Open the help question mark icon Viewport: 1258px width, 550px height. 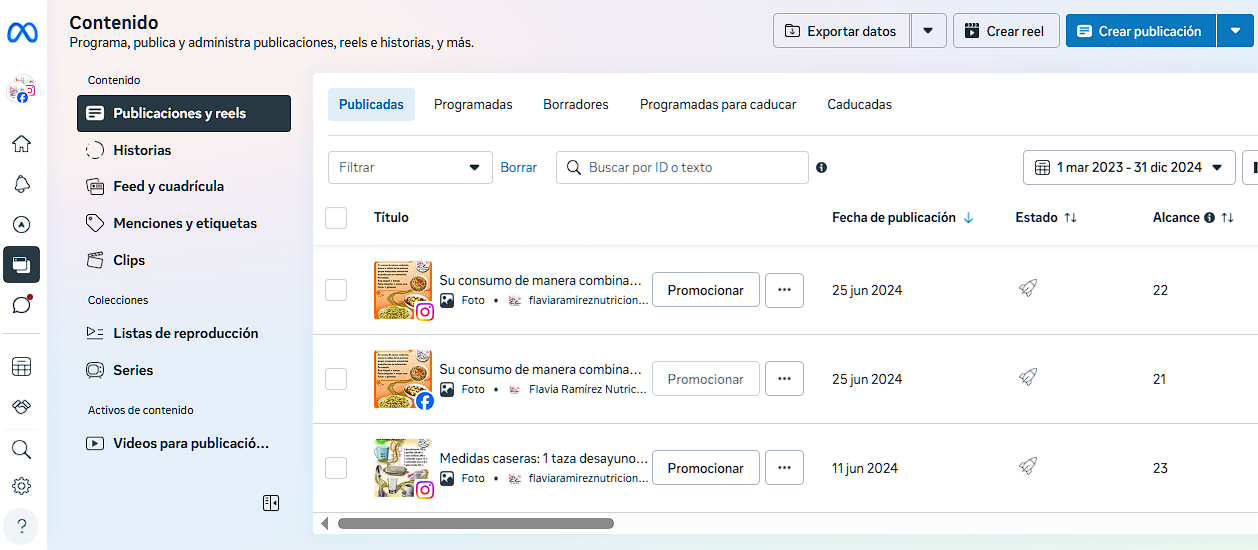[x=21, y=525]
